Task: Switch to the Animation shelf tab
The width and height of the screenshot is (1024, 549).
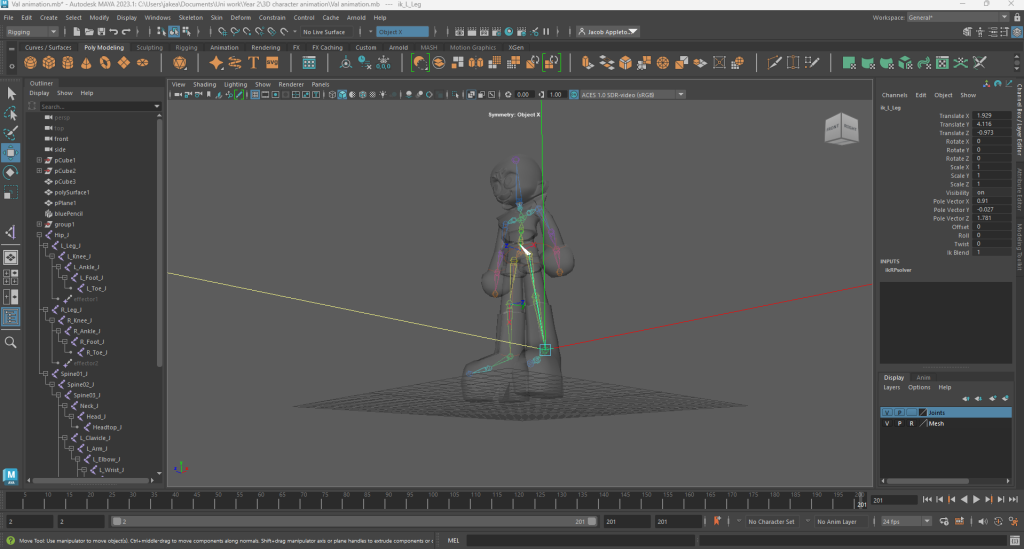Action: point(224,47)
